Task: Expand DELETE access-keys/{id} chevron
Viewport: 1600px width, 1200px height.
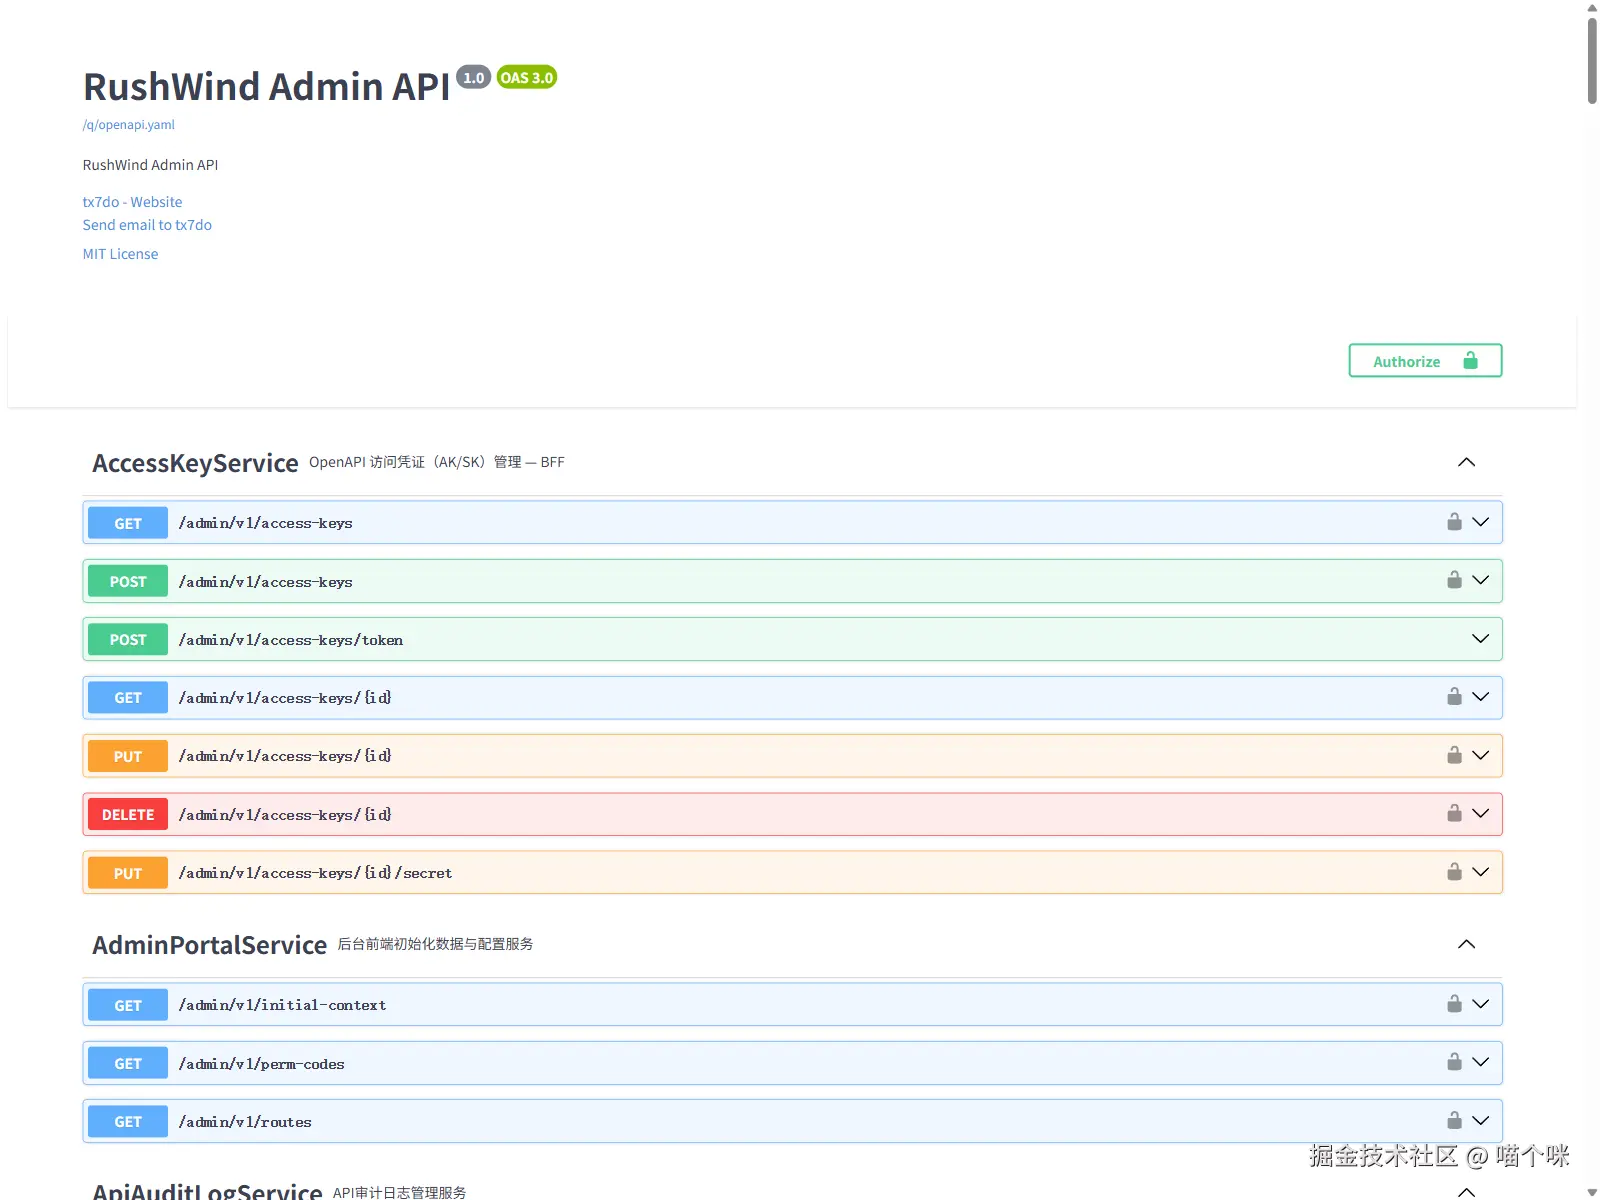Action: [1481, 813]
